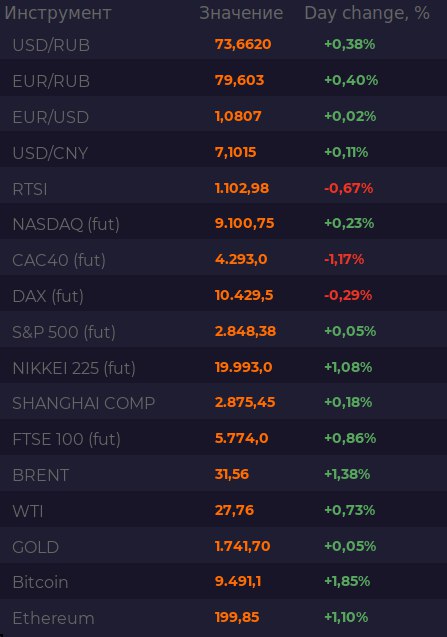Click the EUR/USD pair label
The width and height of the screenshot is (447, 637).
pos(51,117)
